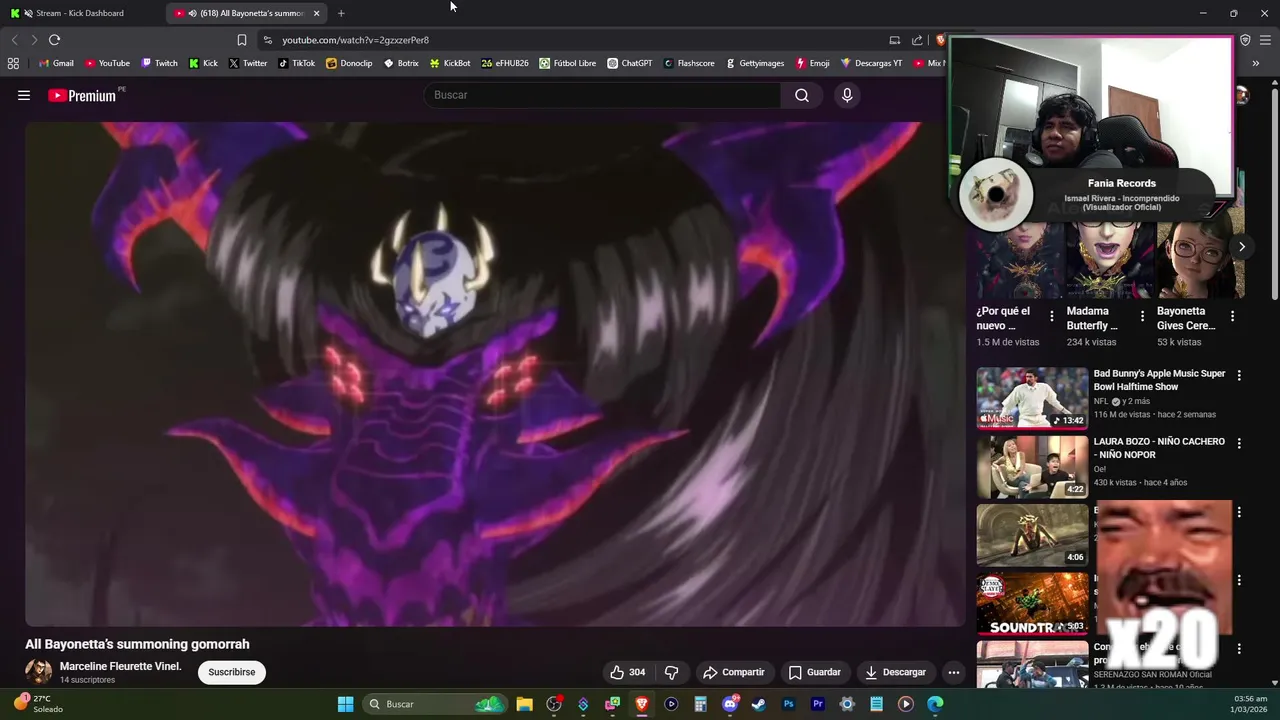Open Marceline Fleurette Vinel channel name
This screenshot has width=1280, height=720.
click(x=121, y=666)
